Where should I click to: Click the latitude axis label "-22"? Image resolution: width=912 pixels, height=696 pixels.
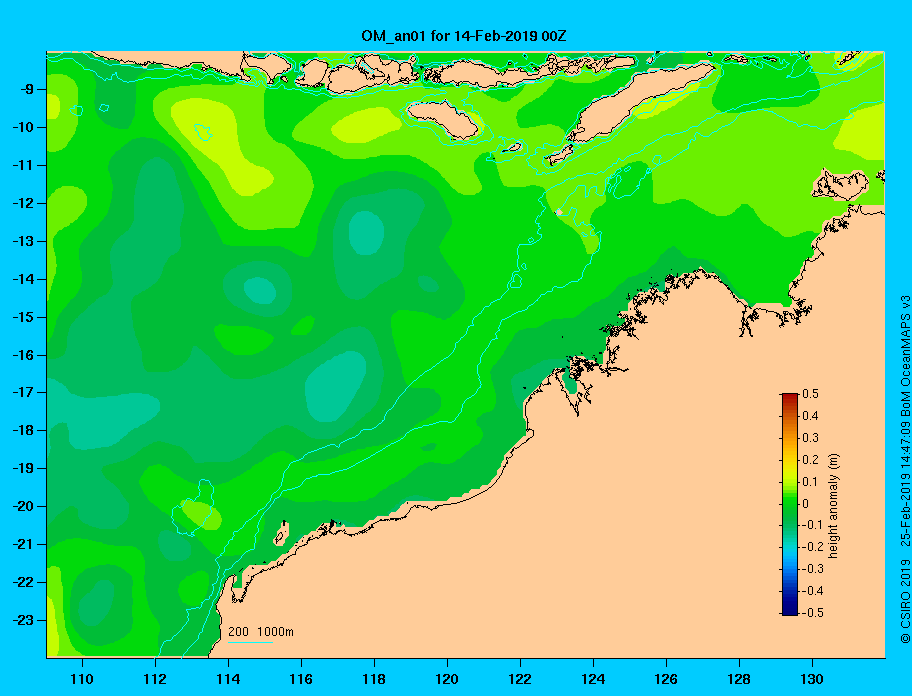23,582
